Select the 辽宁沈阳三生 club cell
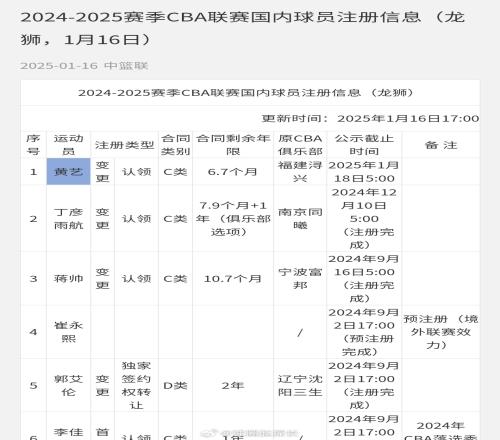Viewport: 500px width, 440px height. tap(300, 385)
